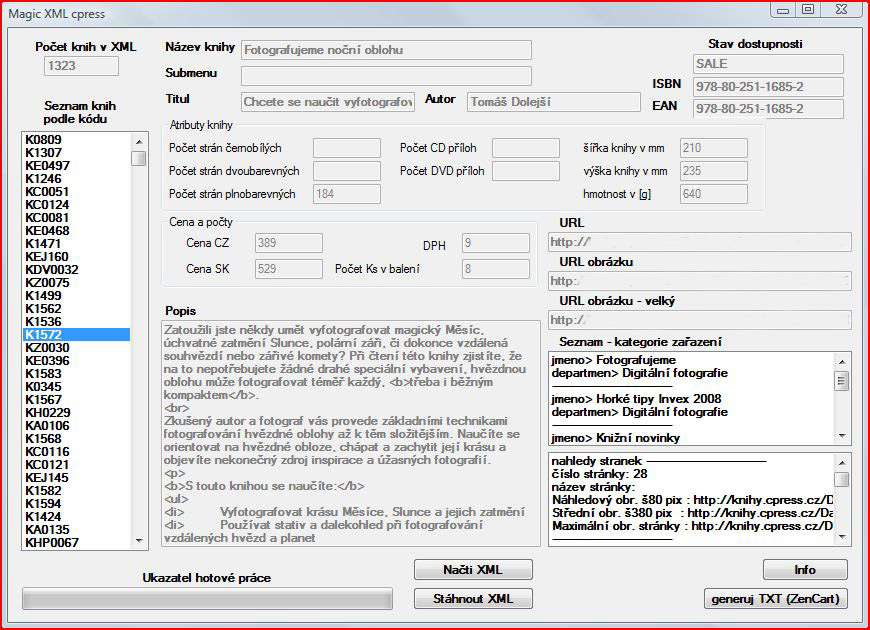Select highlighted item K1572 in book list

[x=76, y=335]
